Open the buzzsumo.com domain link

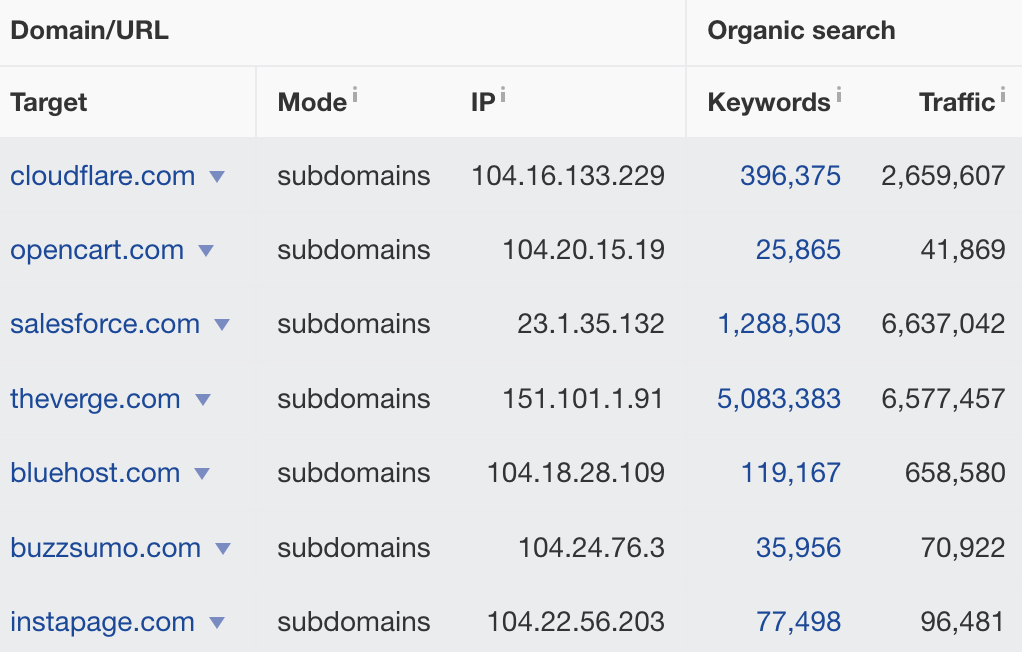(104, 548)
